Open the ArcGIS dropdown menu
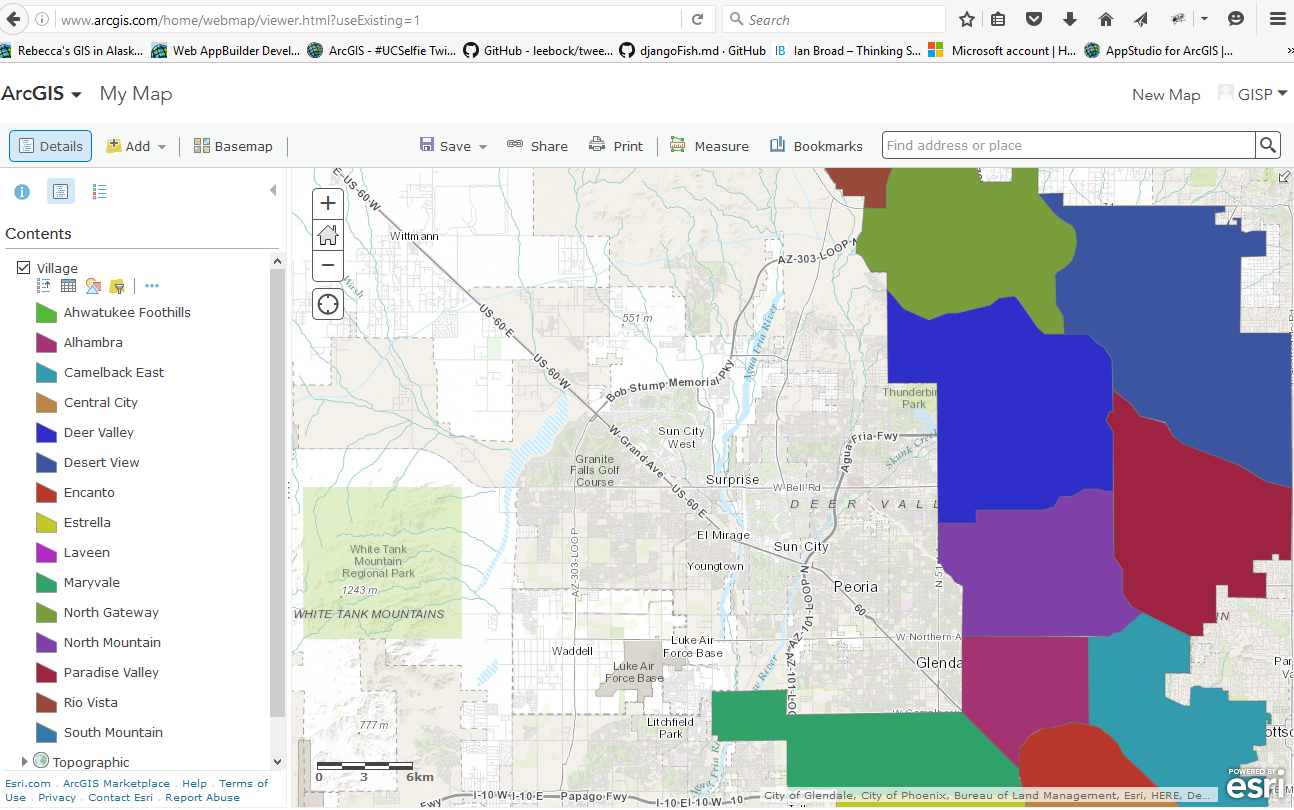This screenshot has width=1294, height=810. 41,94
